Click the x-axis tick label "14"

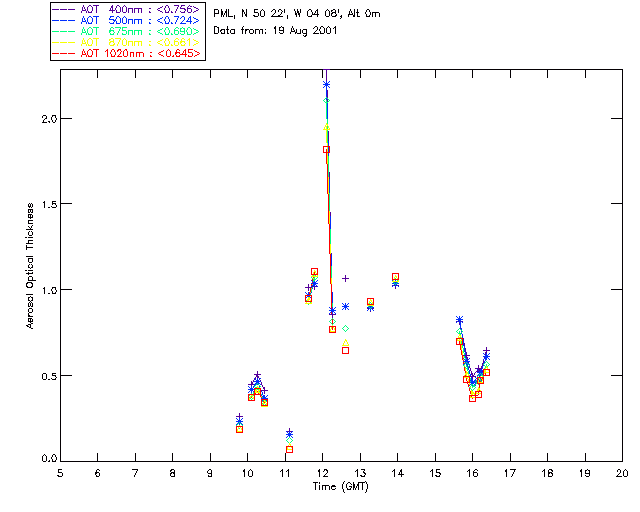[398, 473]
